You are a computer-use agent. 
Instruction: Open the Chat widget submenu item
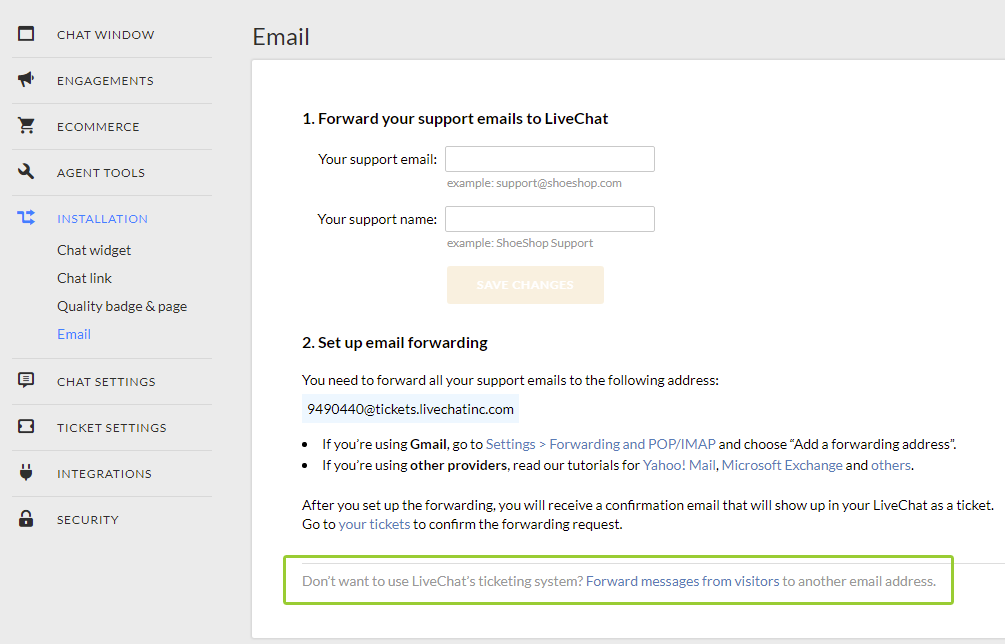[94, 250]
